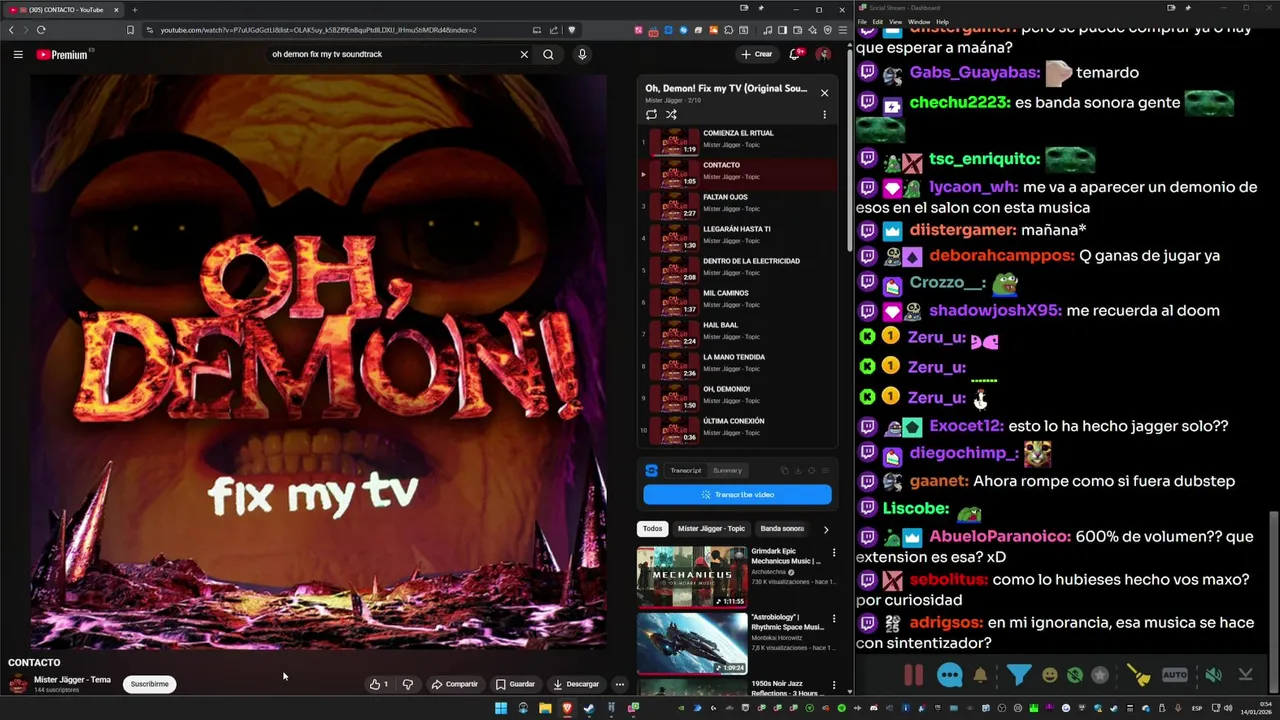Switch to the Transcript tab
Screen dimensions: 1280x720
[x=686, y=470]
